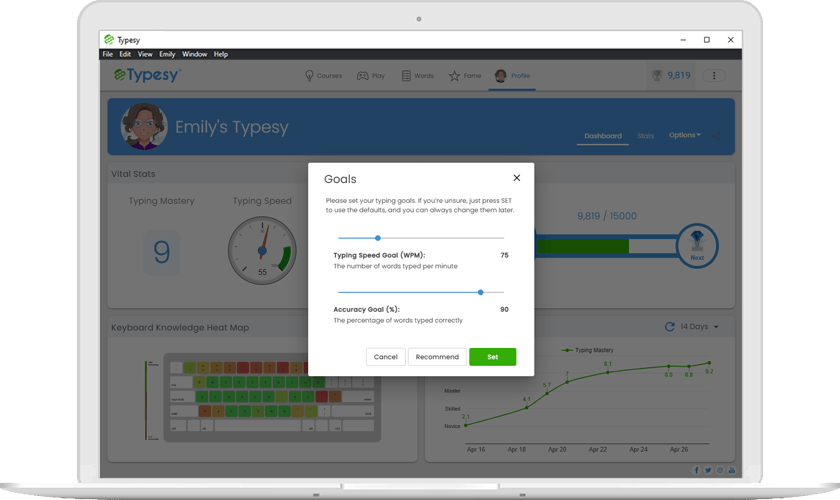Click the Cancel button

386,357
